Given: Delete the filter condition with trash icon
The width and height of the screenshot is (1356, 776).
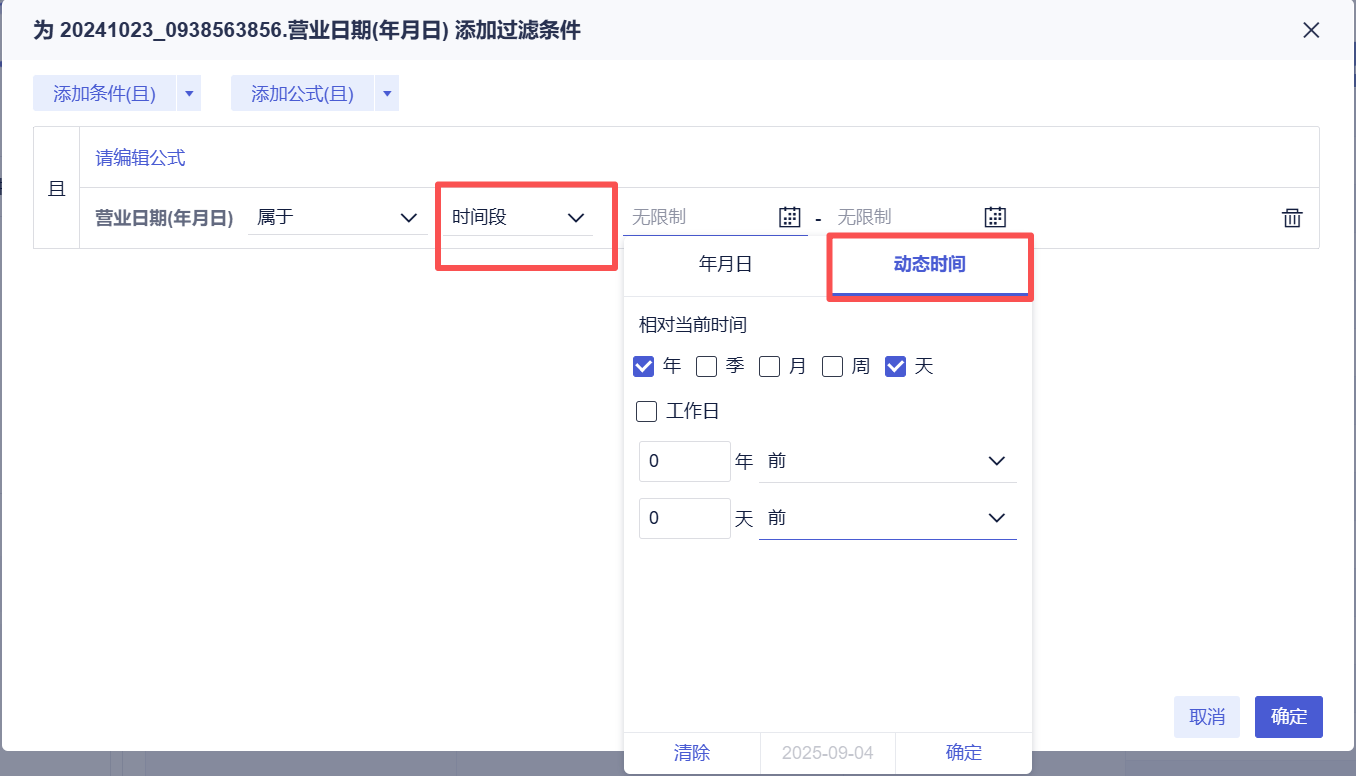Looking at the screenshot, I should pyautogui.click(x=1292, y=218).
